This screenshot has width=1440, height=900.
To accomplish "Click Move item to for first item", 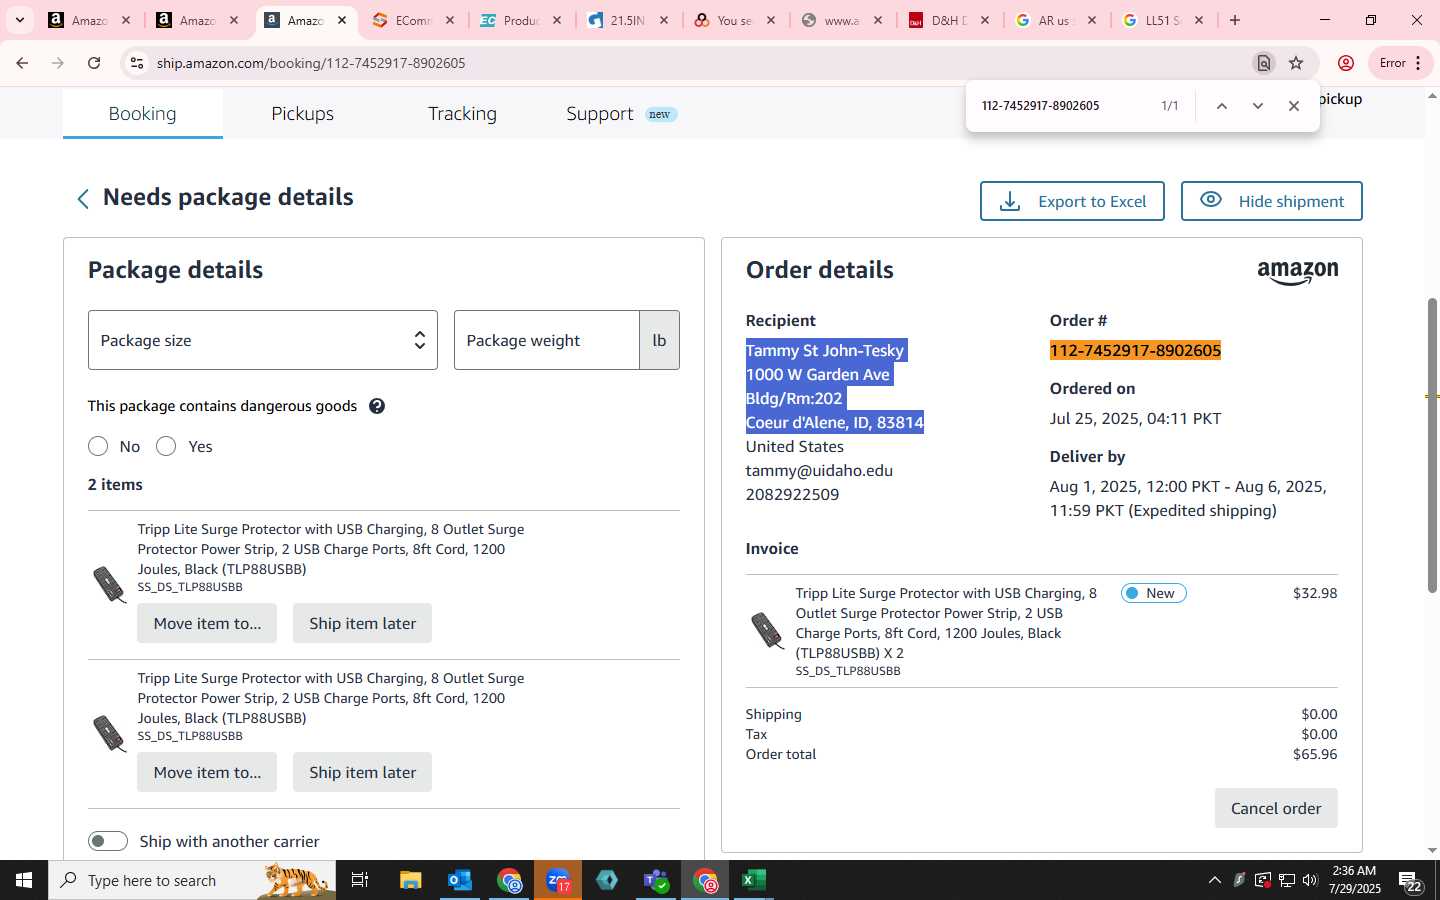I will (x=207, y=623).
